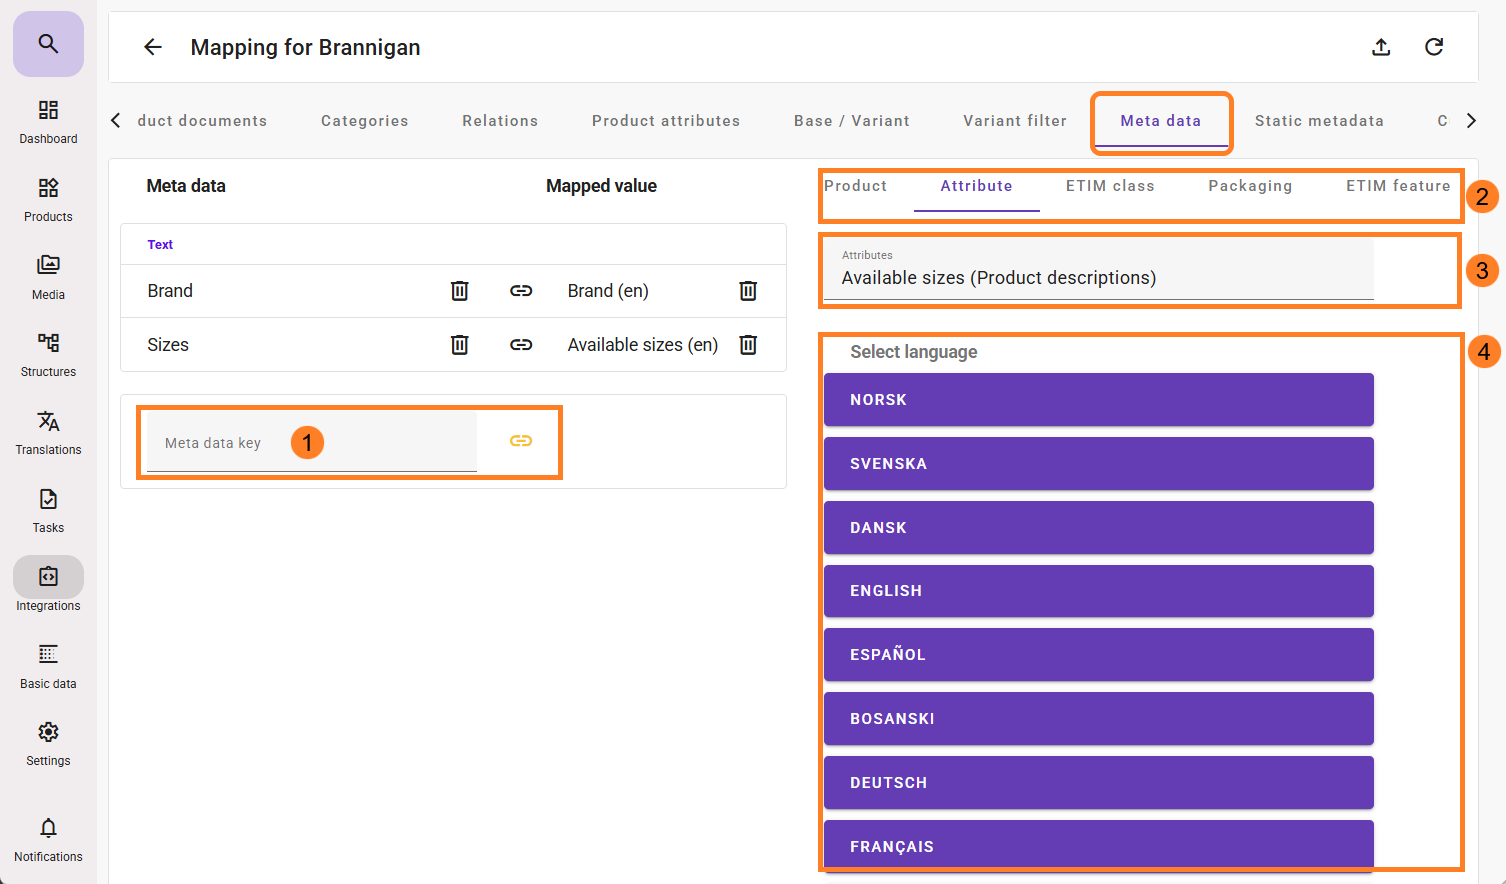This screenshot has height=884, width=1506.
Task: Open the Notifications bell
Action: click(x=48, y=838)
